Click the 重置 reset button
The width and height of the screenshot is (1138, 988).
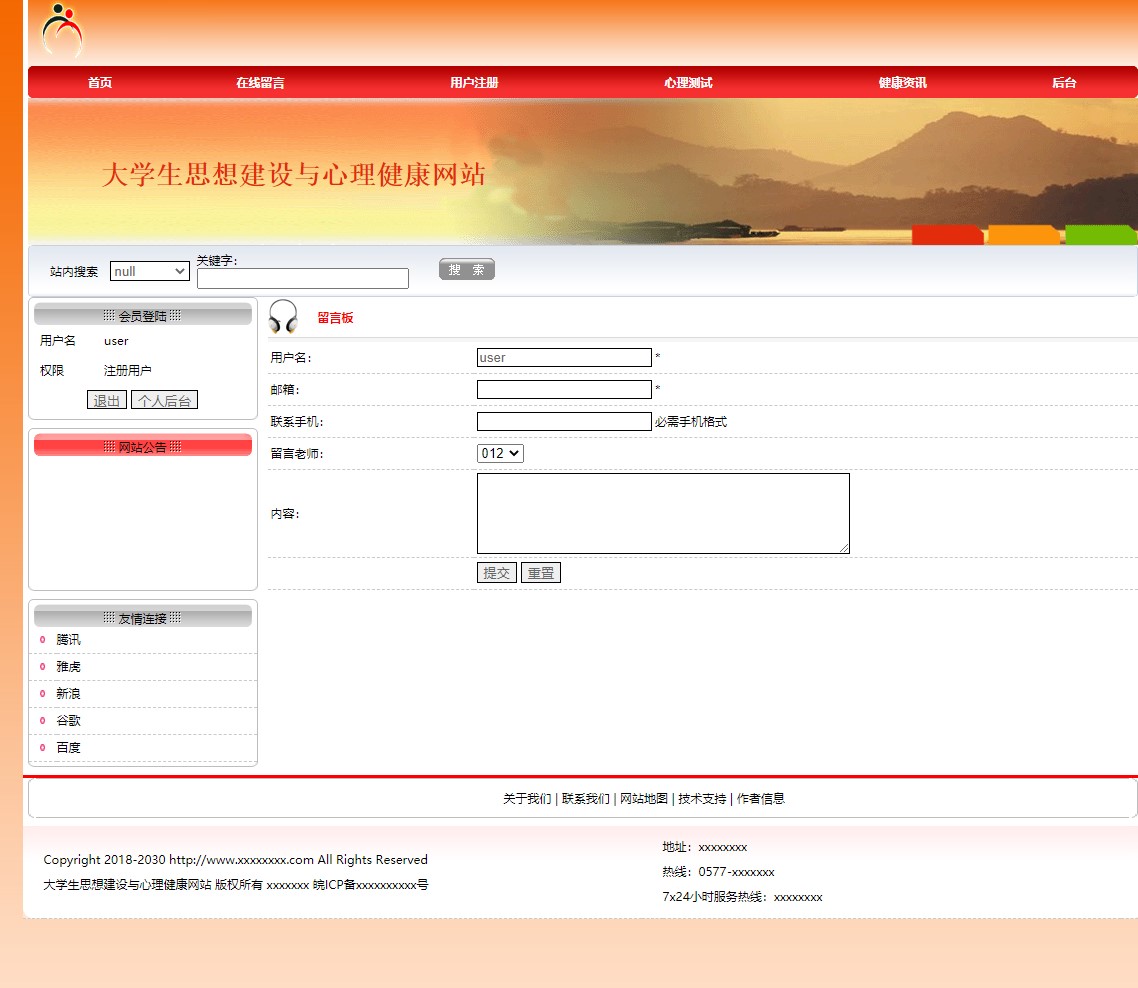[540, 572]
